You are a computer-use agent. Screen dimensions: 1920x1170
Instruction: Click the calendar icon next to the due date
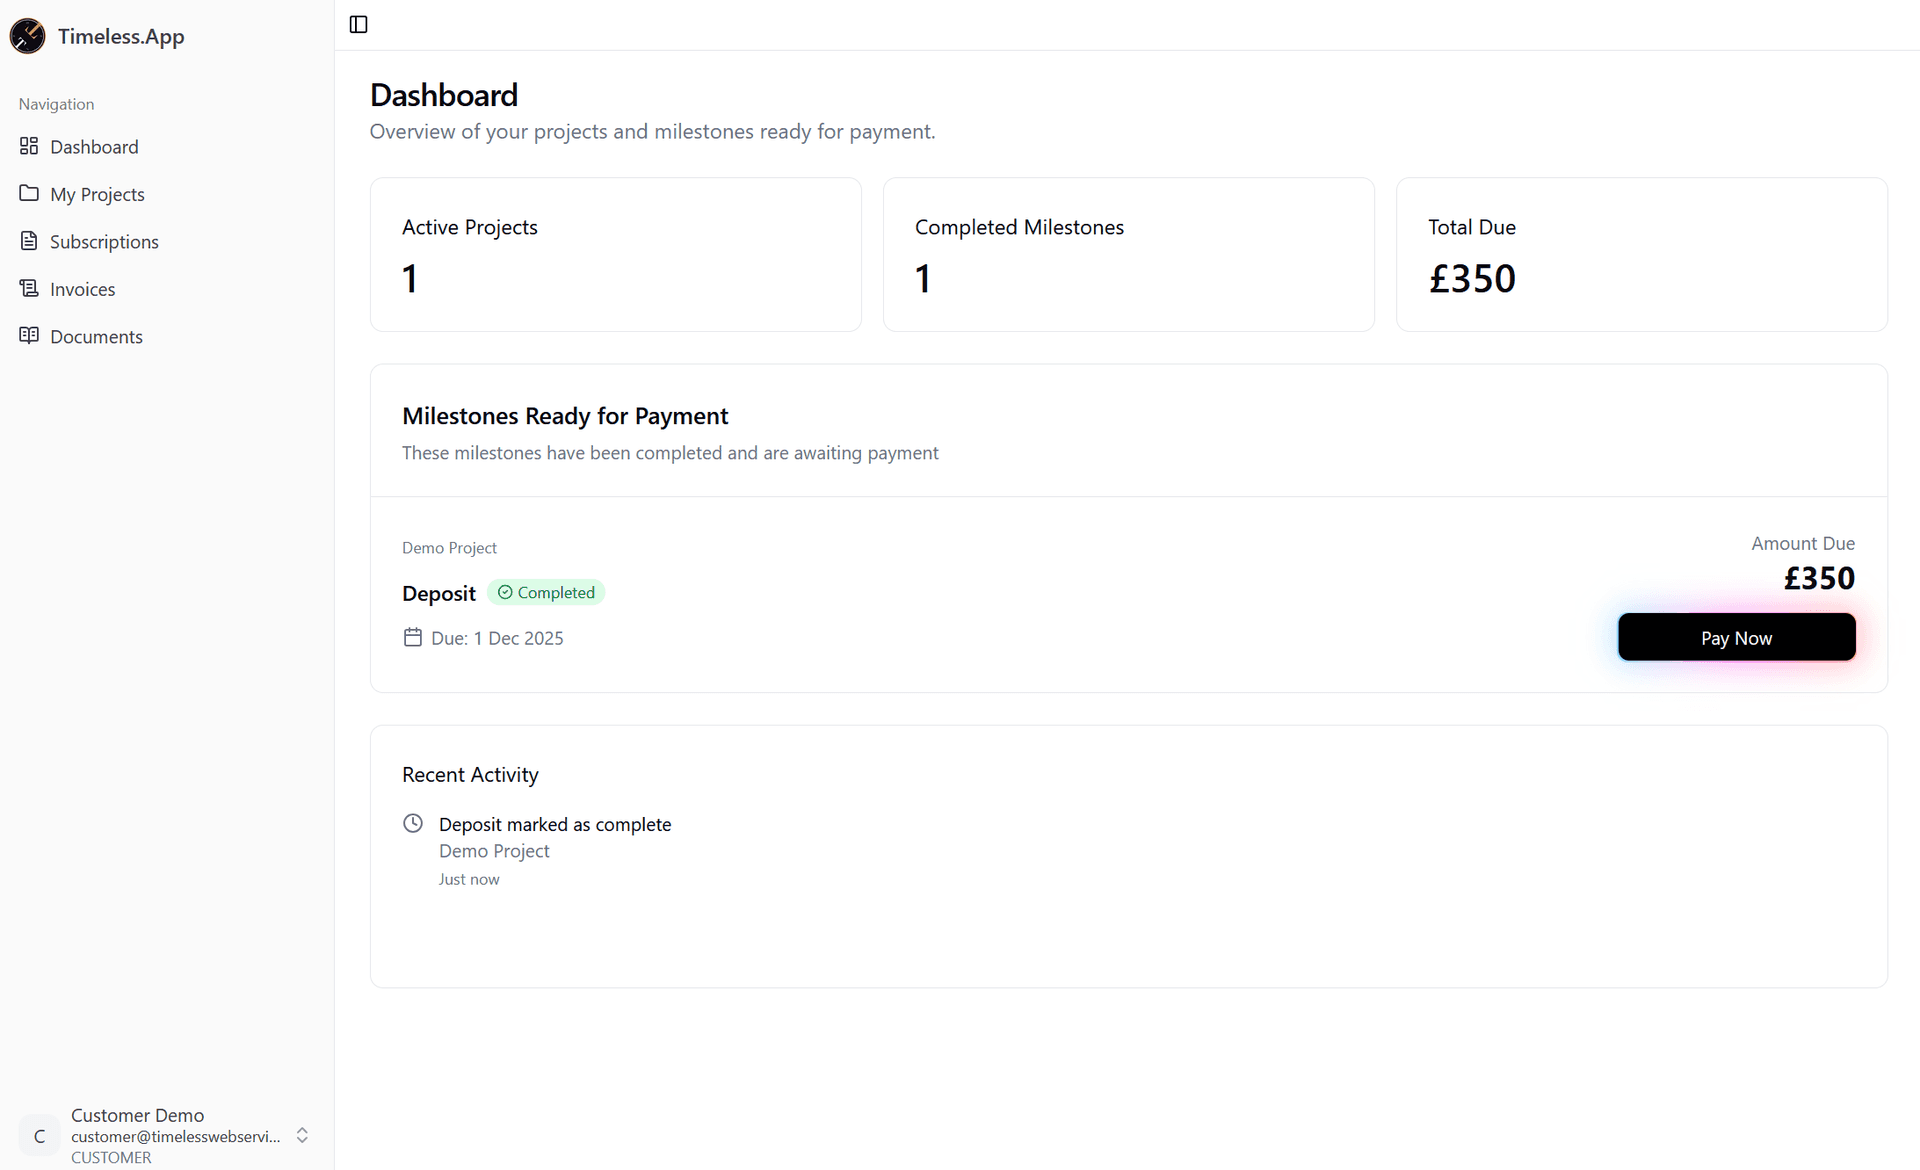tap(412, 636)
